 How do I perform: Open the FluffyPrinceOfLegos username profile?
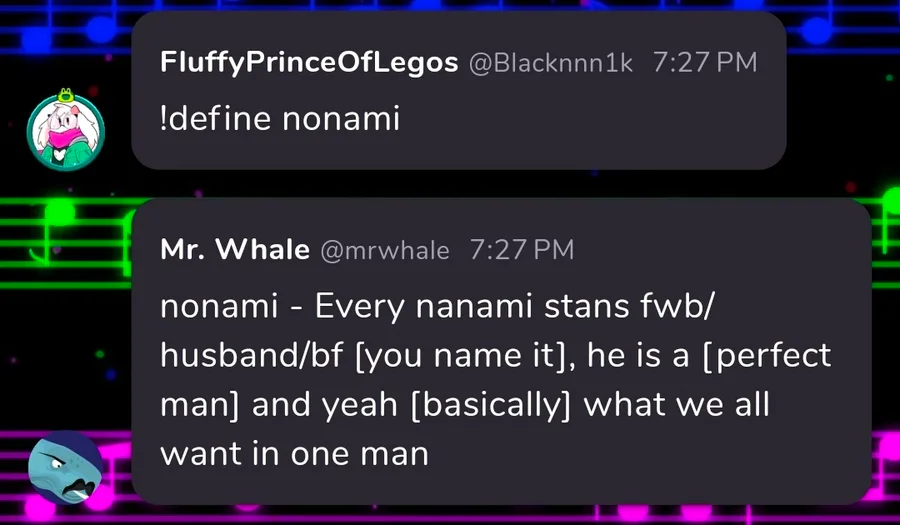(x=308, y=62)
